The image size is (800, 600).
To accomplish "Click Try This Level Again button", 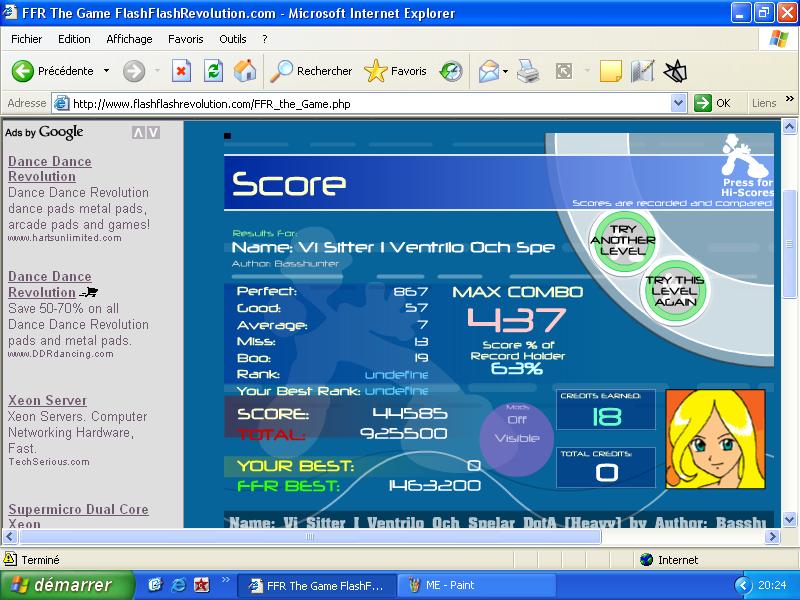I will [674, 291].
